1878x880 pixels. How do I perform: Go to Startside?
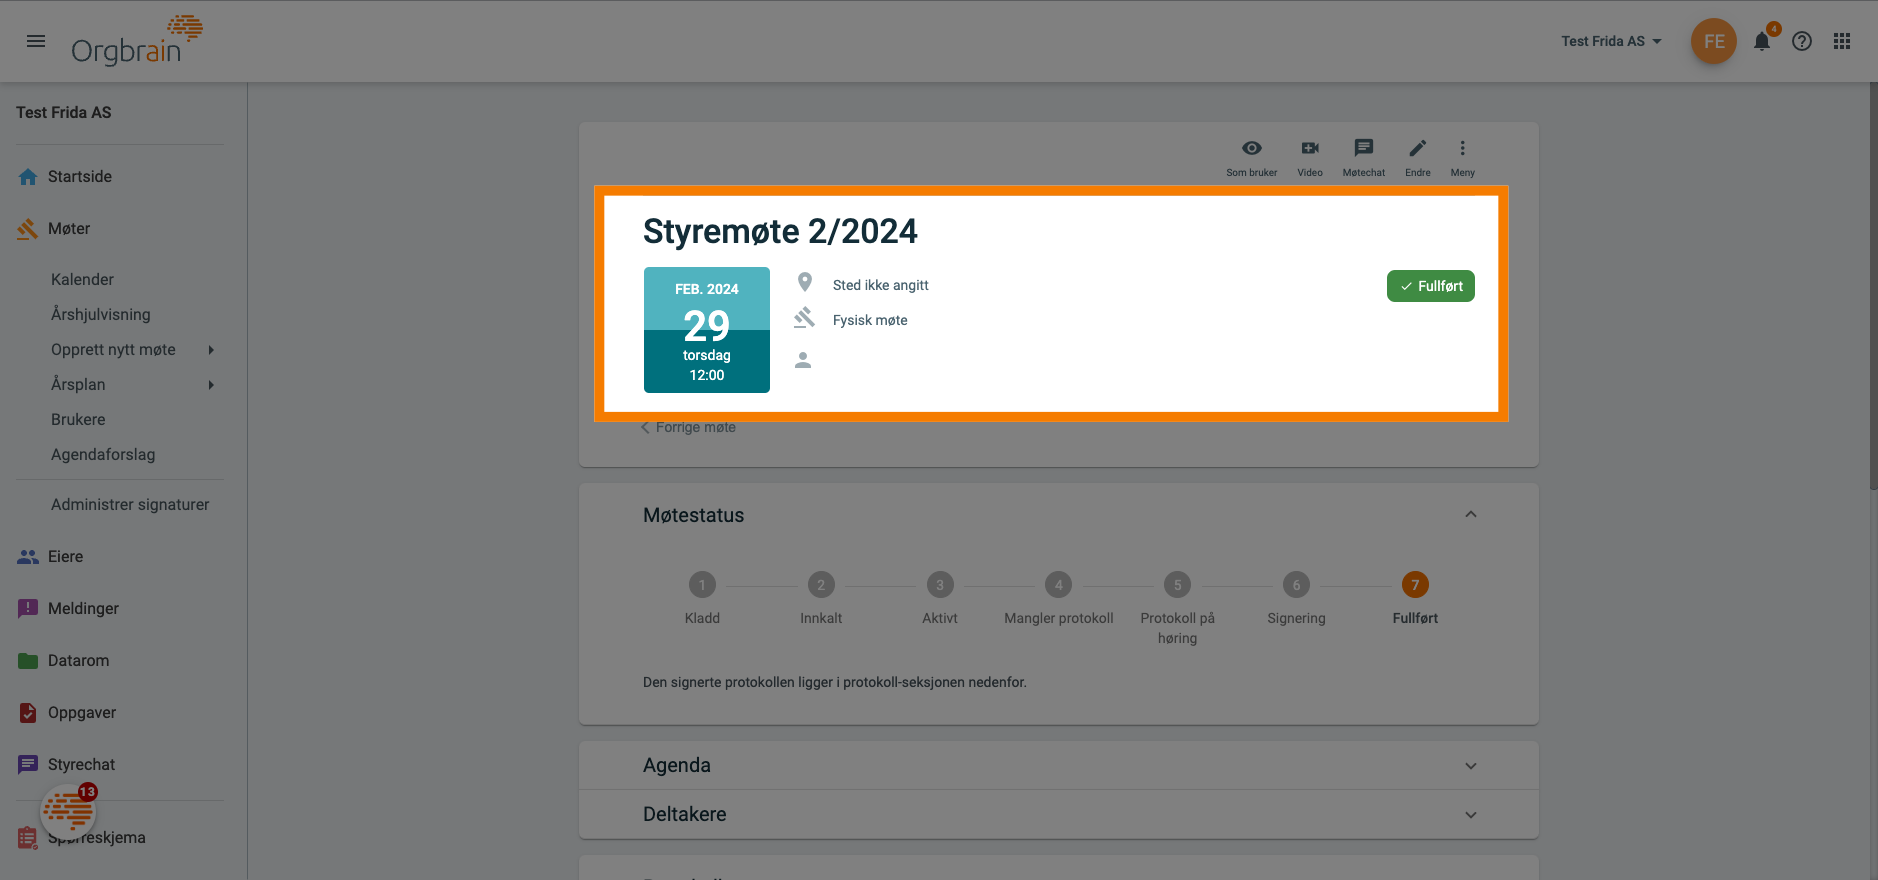80,177
